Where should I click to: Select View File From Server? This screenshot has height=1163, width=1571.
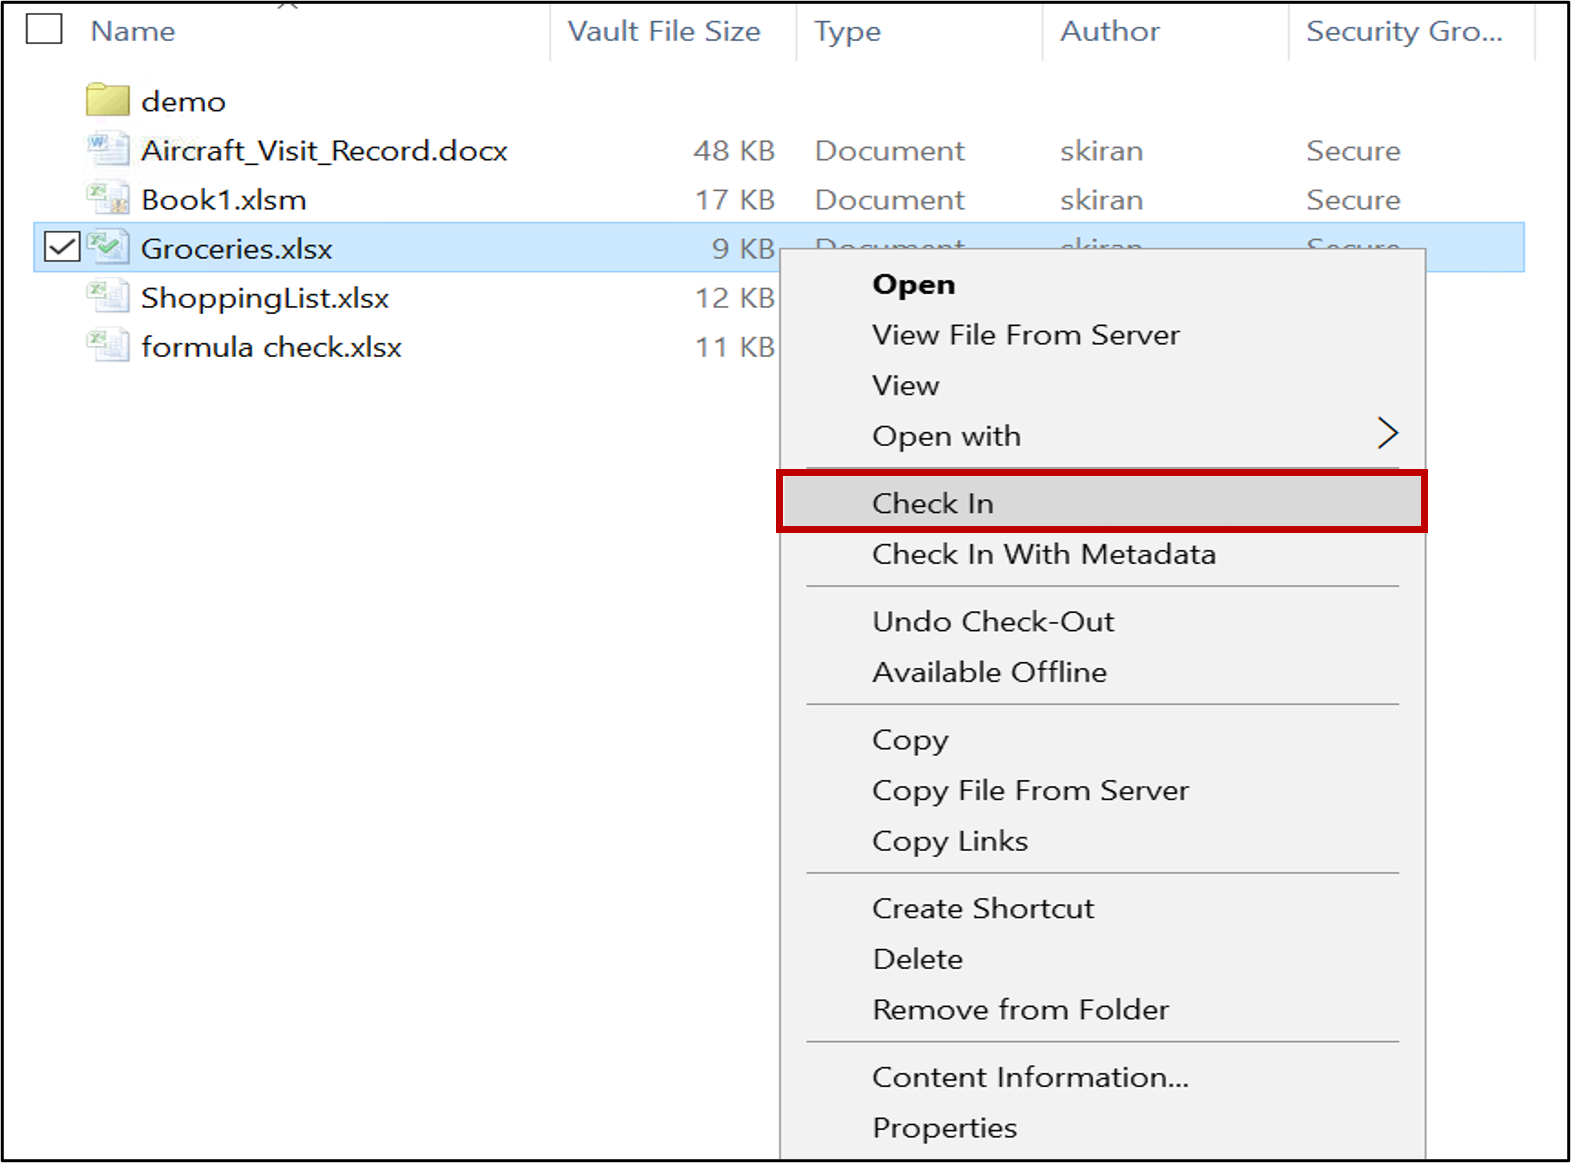1025,335
